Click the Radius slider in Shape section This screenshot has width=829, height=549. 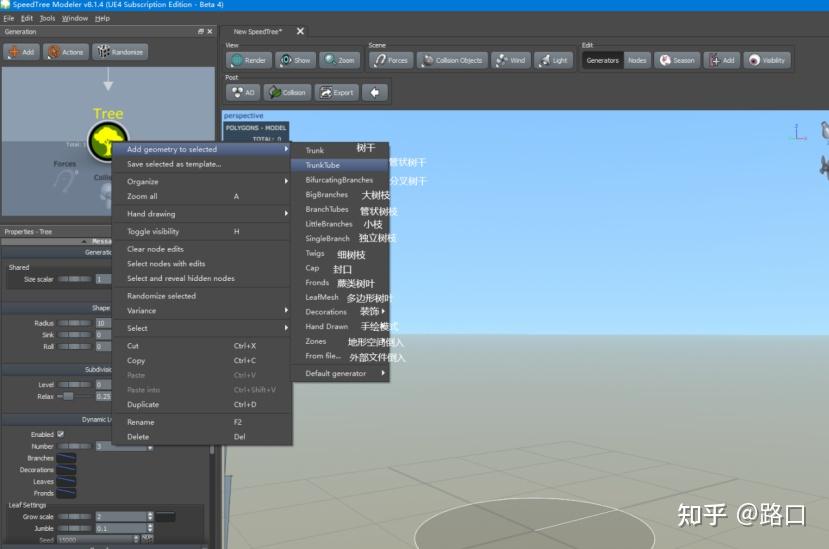(75, 323)
